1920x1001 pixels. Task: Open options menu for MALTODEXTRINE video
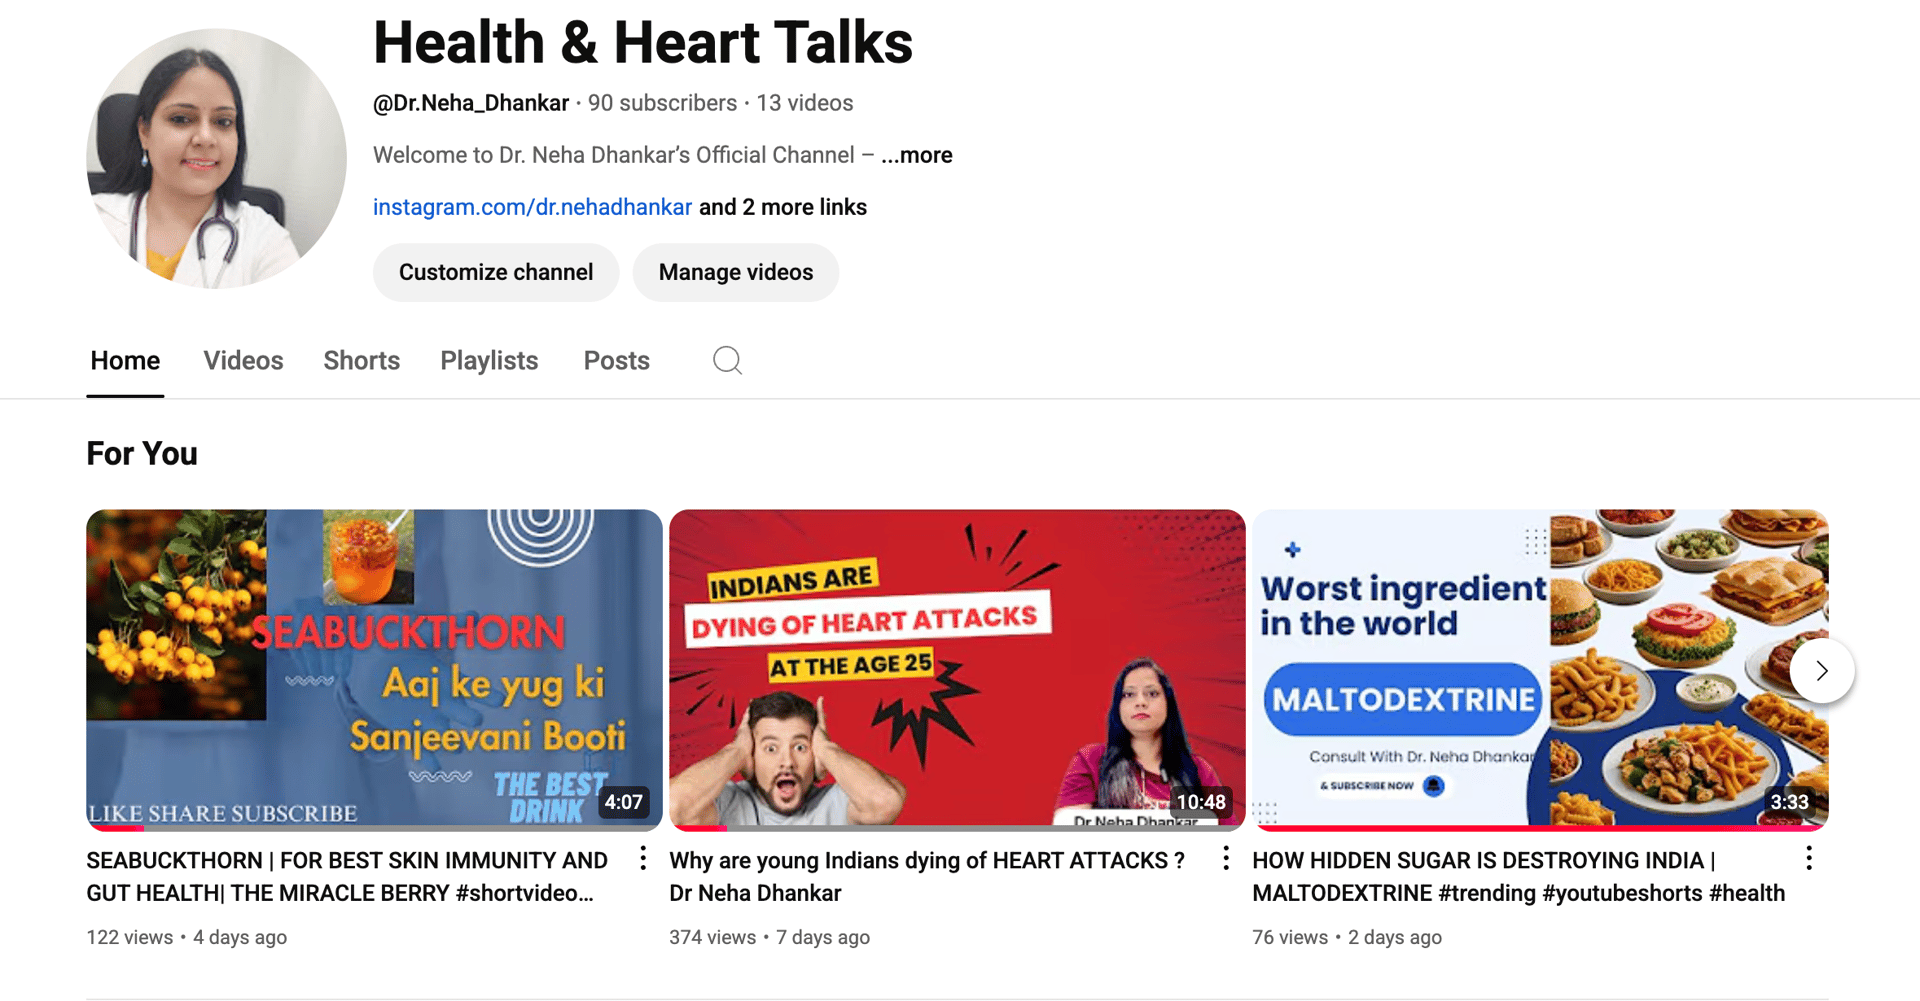point(1809,858)
